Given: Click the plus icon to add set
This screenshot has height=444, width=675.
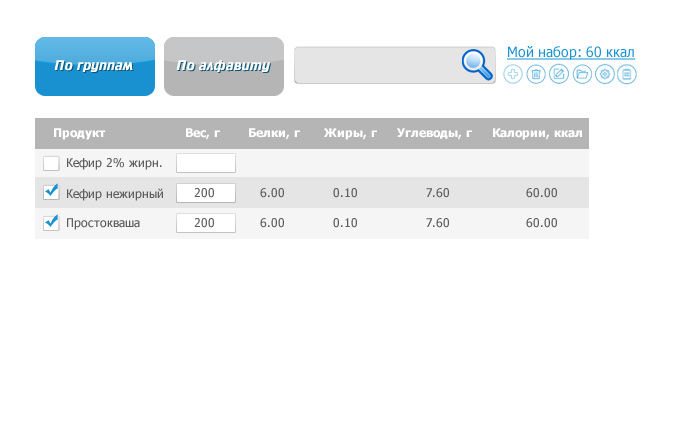Looking at the screenshot, I should (x=513, y=74).
